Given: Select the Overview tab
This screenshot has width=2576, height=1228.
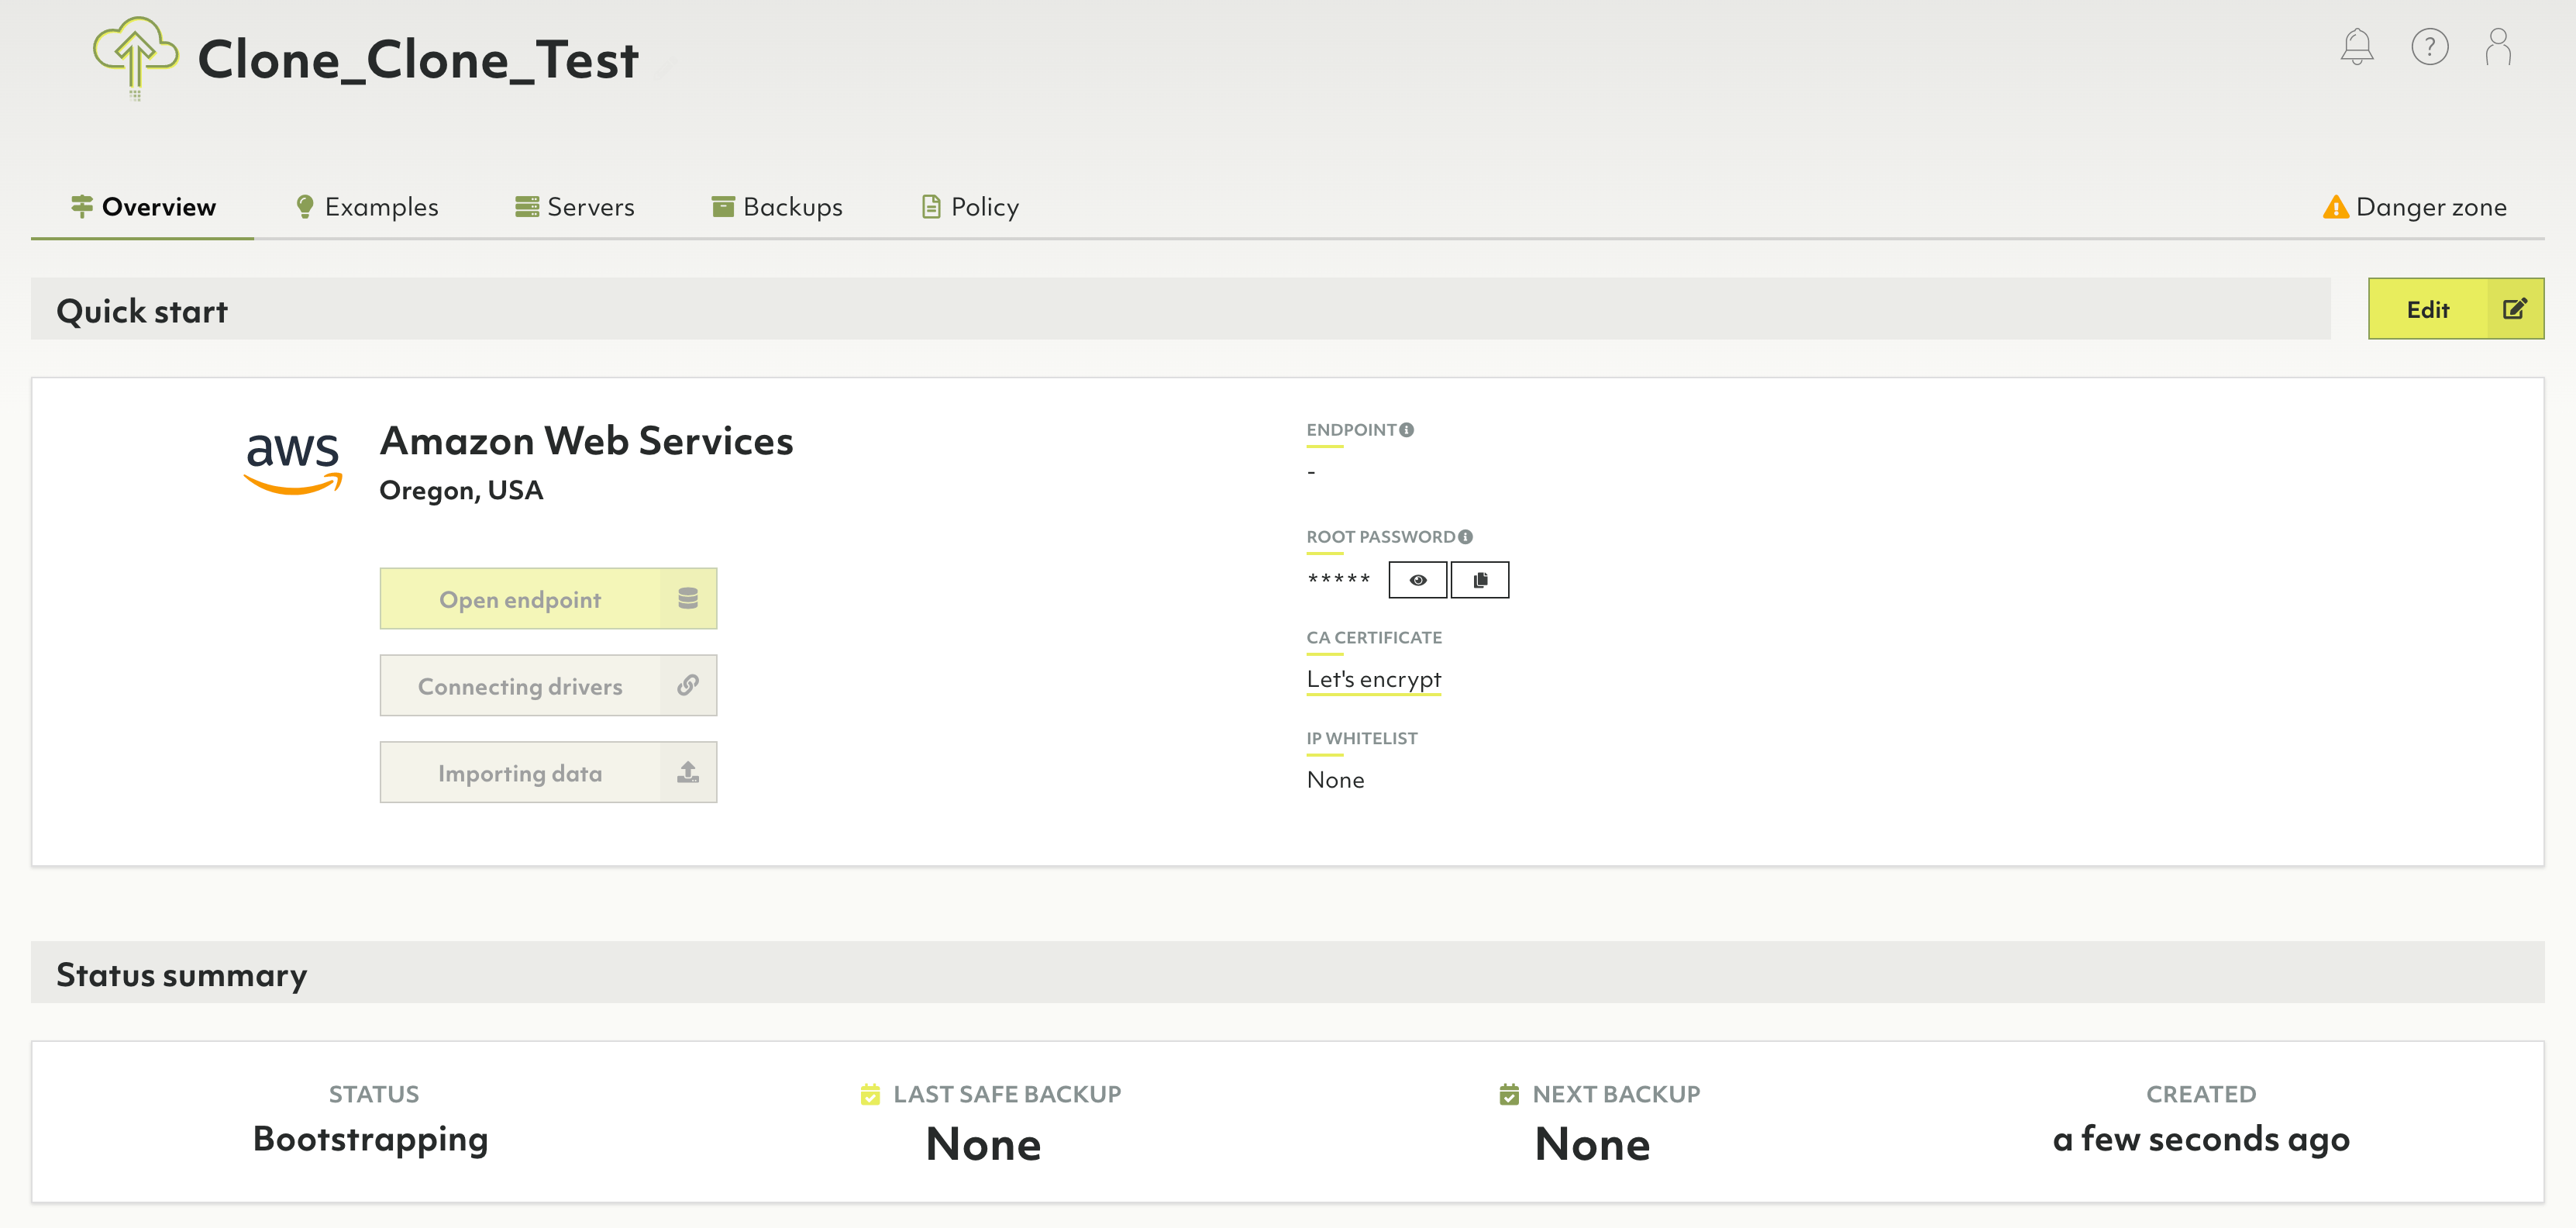Looking at the screenshot, I should tap(143, 207).
